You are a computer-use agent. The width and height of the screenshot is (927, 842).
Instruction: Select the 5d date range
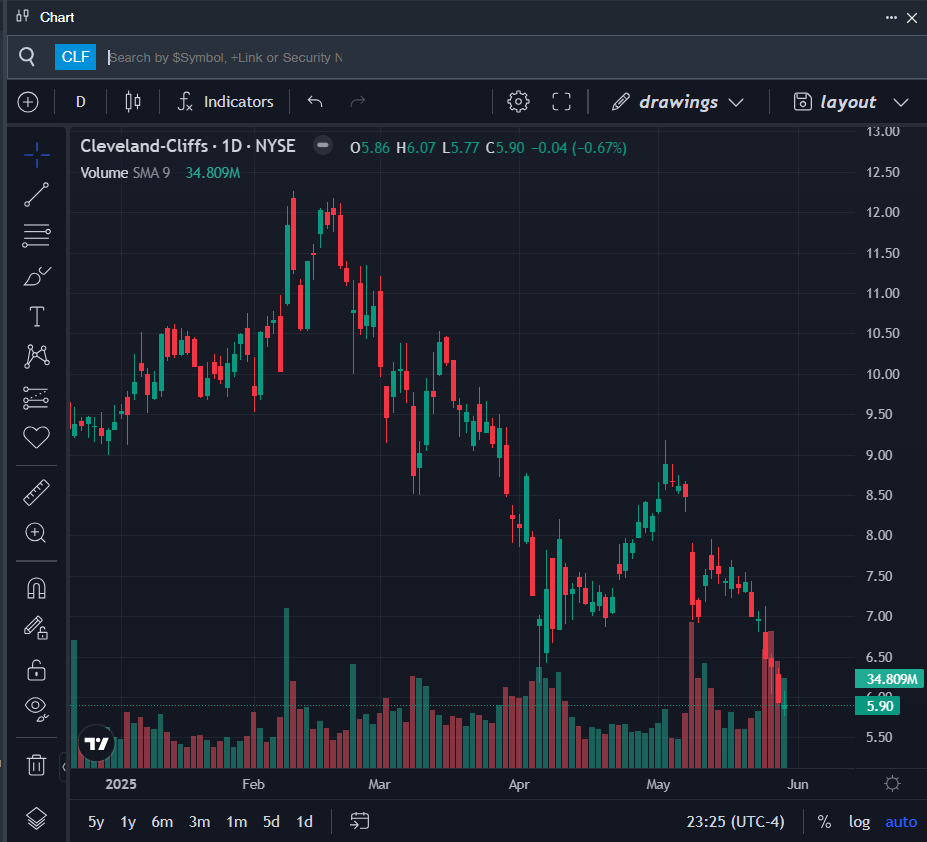tap(271, 822)
